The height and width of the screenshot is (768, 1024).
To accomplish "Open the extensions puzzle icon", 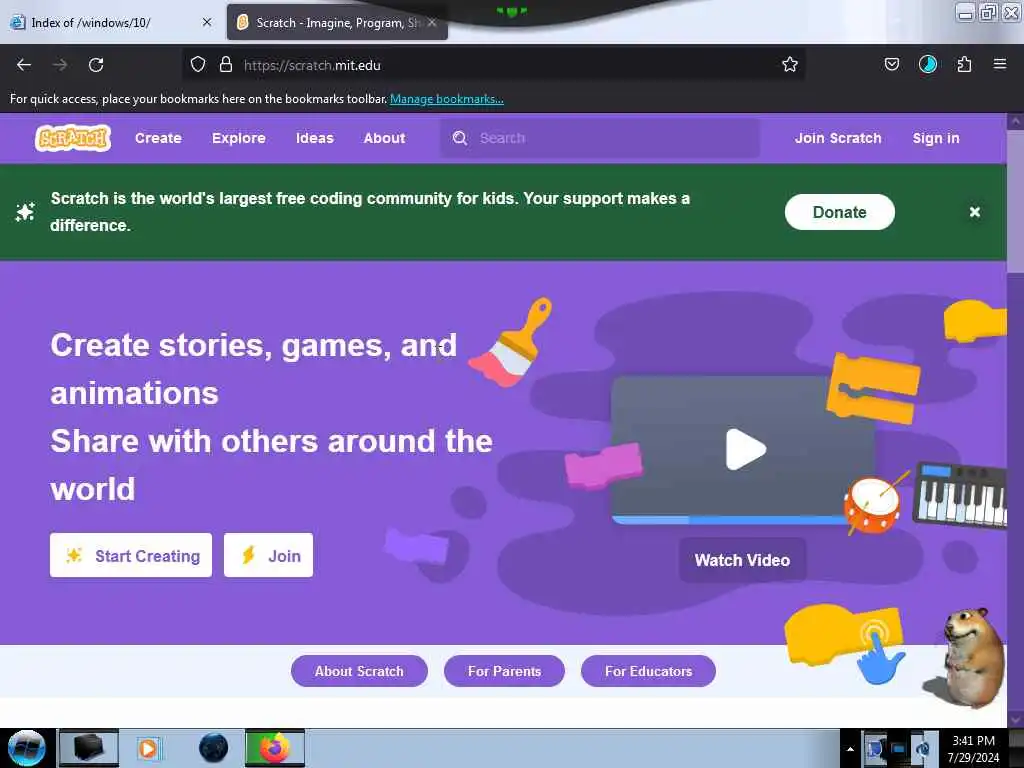I will point(964,64).
